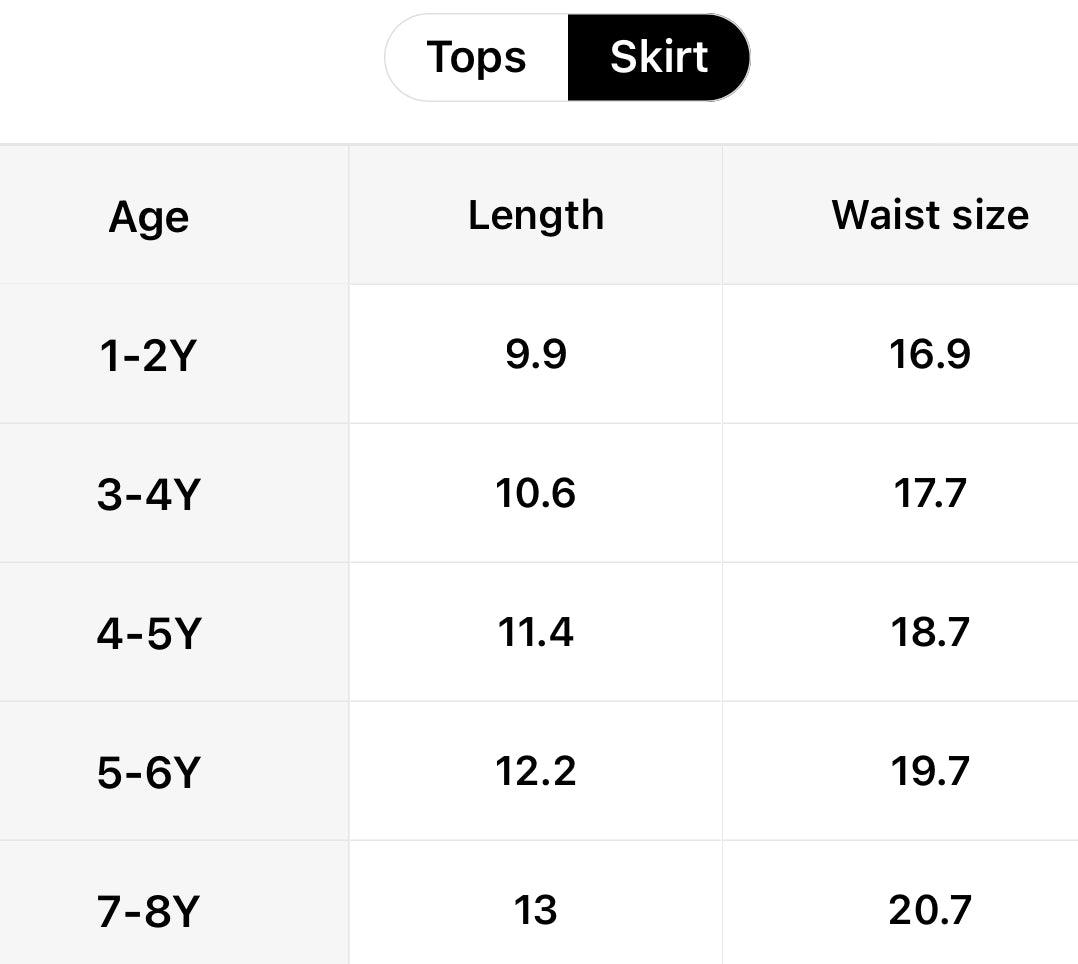Select the 4-5Y age row
1078x964 pixels.
(x=149, y=632)
